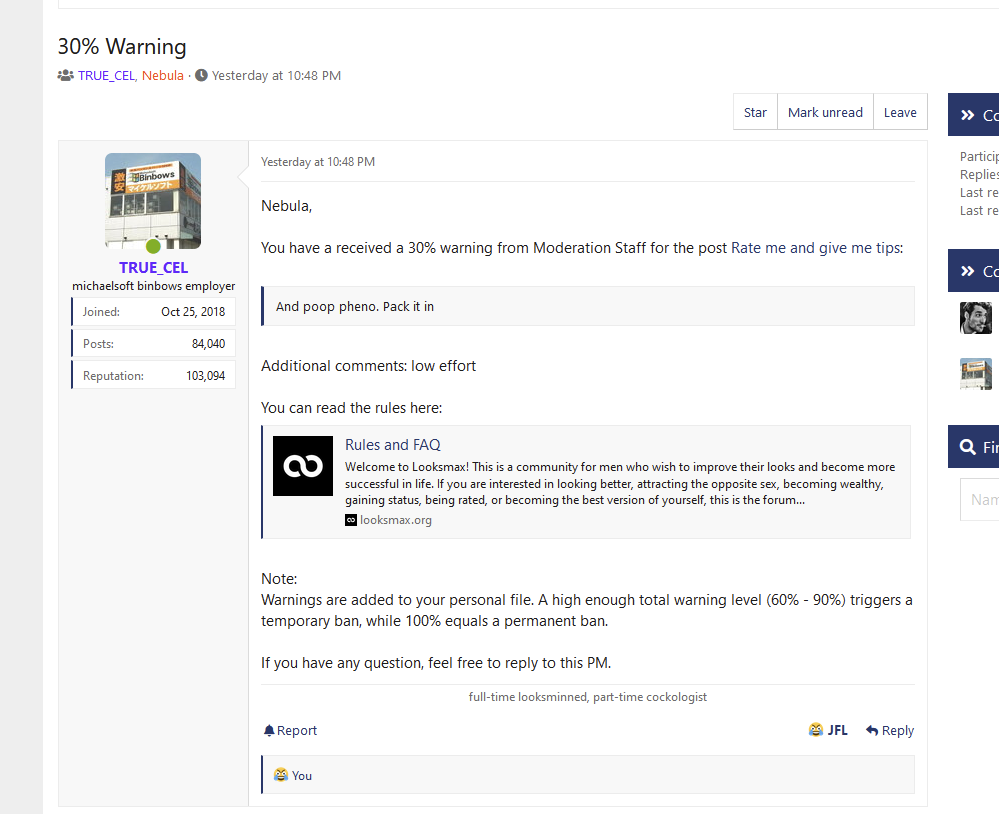Open the Rate me and give me tips post
This screenshot has width=999, height=814.
tap(816, 248)
